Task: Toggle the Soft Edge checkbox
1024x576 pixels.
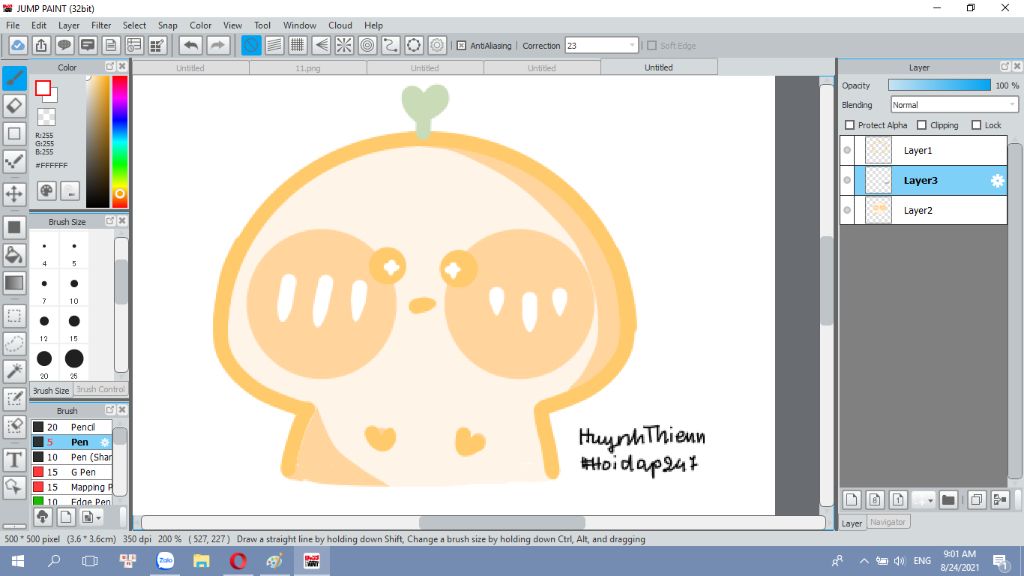Action: pyautogui.click(x=652, y=46)
